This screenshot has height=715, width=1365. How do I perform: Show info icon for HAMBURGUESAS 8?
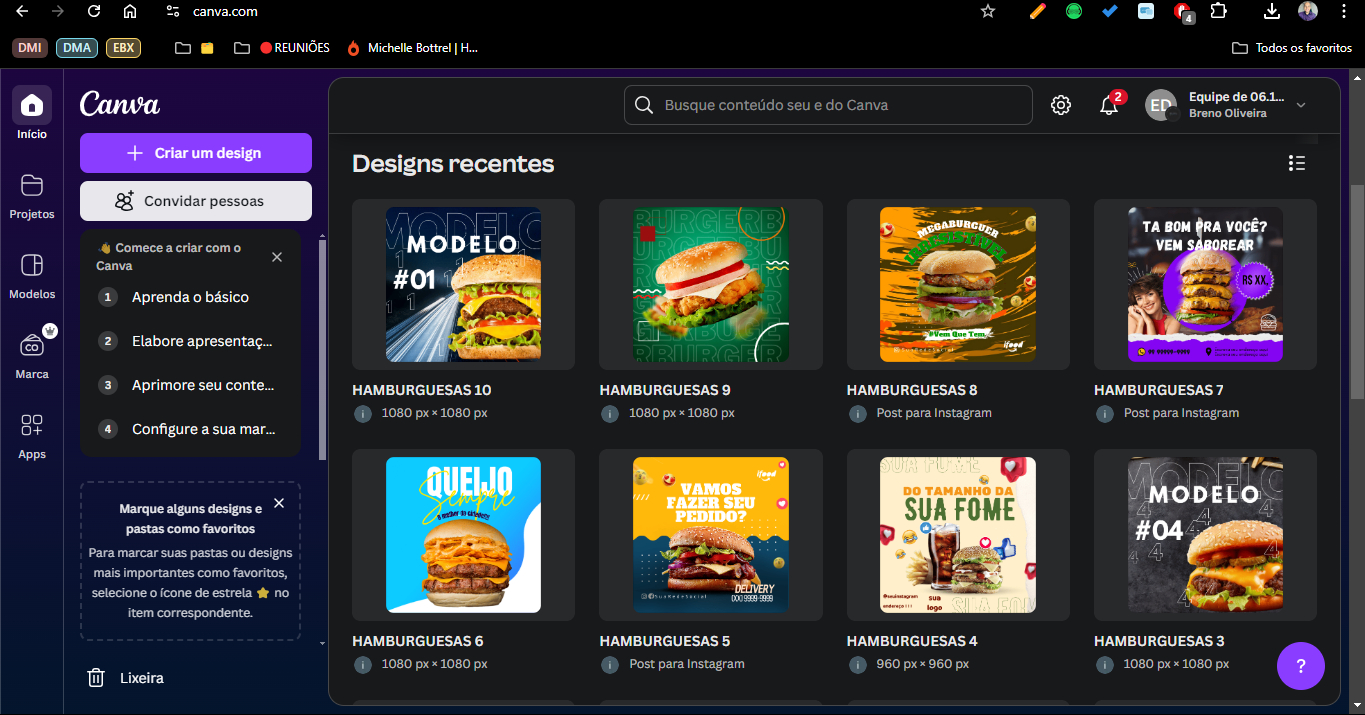[857, 413]
